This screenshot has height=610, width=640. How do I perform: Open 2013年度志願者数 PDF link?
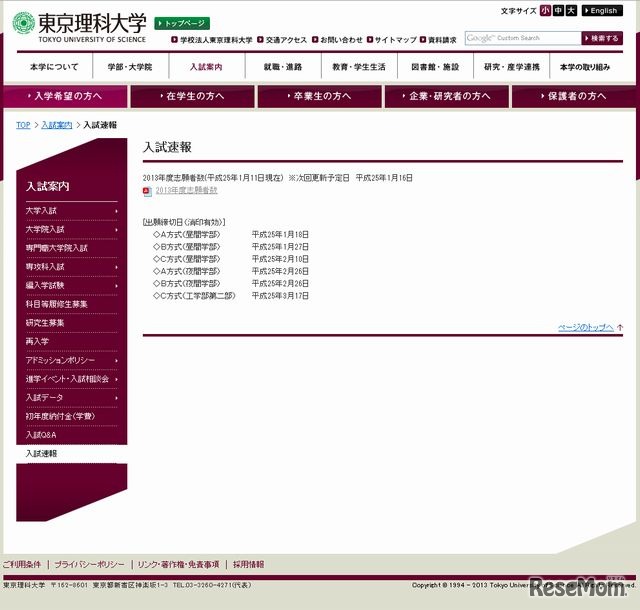pyautogui.click(x=187, y=190)
